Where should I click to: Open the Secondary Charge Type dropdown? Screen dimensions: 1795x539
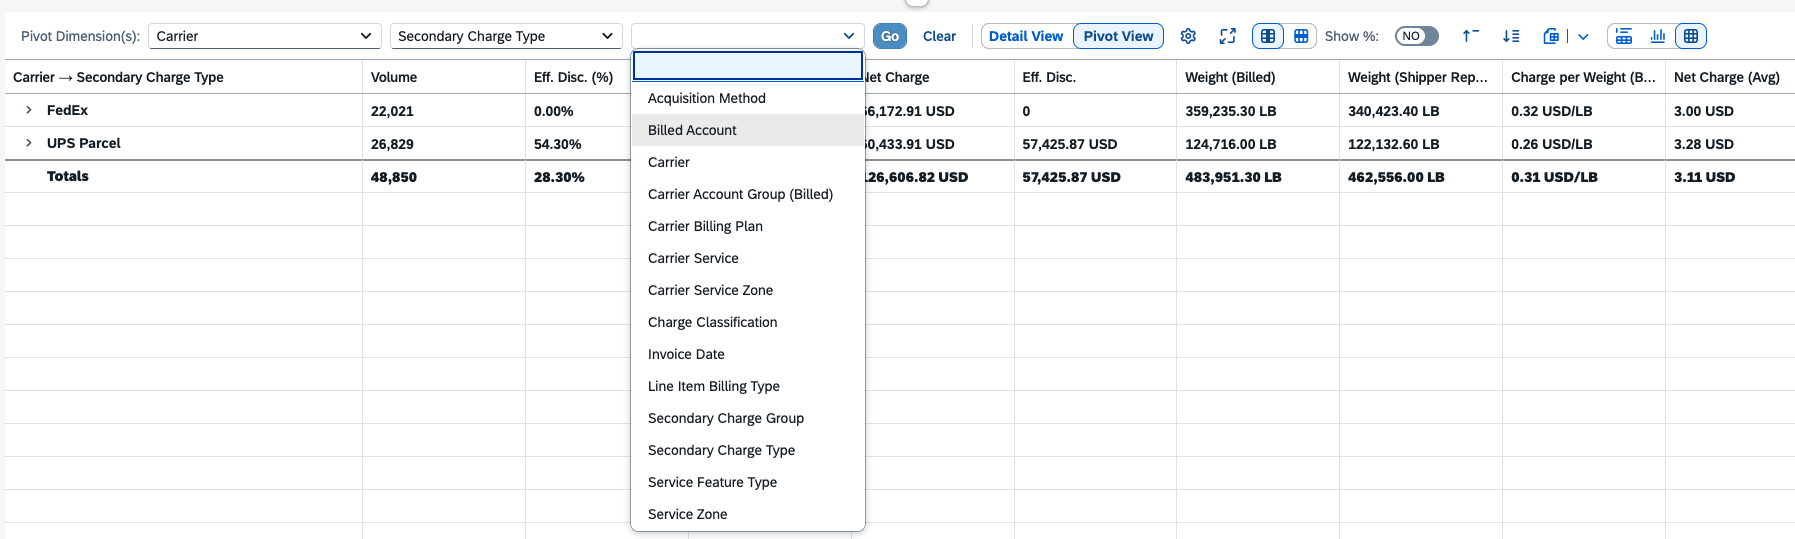tap(506, 36)
